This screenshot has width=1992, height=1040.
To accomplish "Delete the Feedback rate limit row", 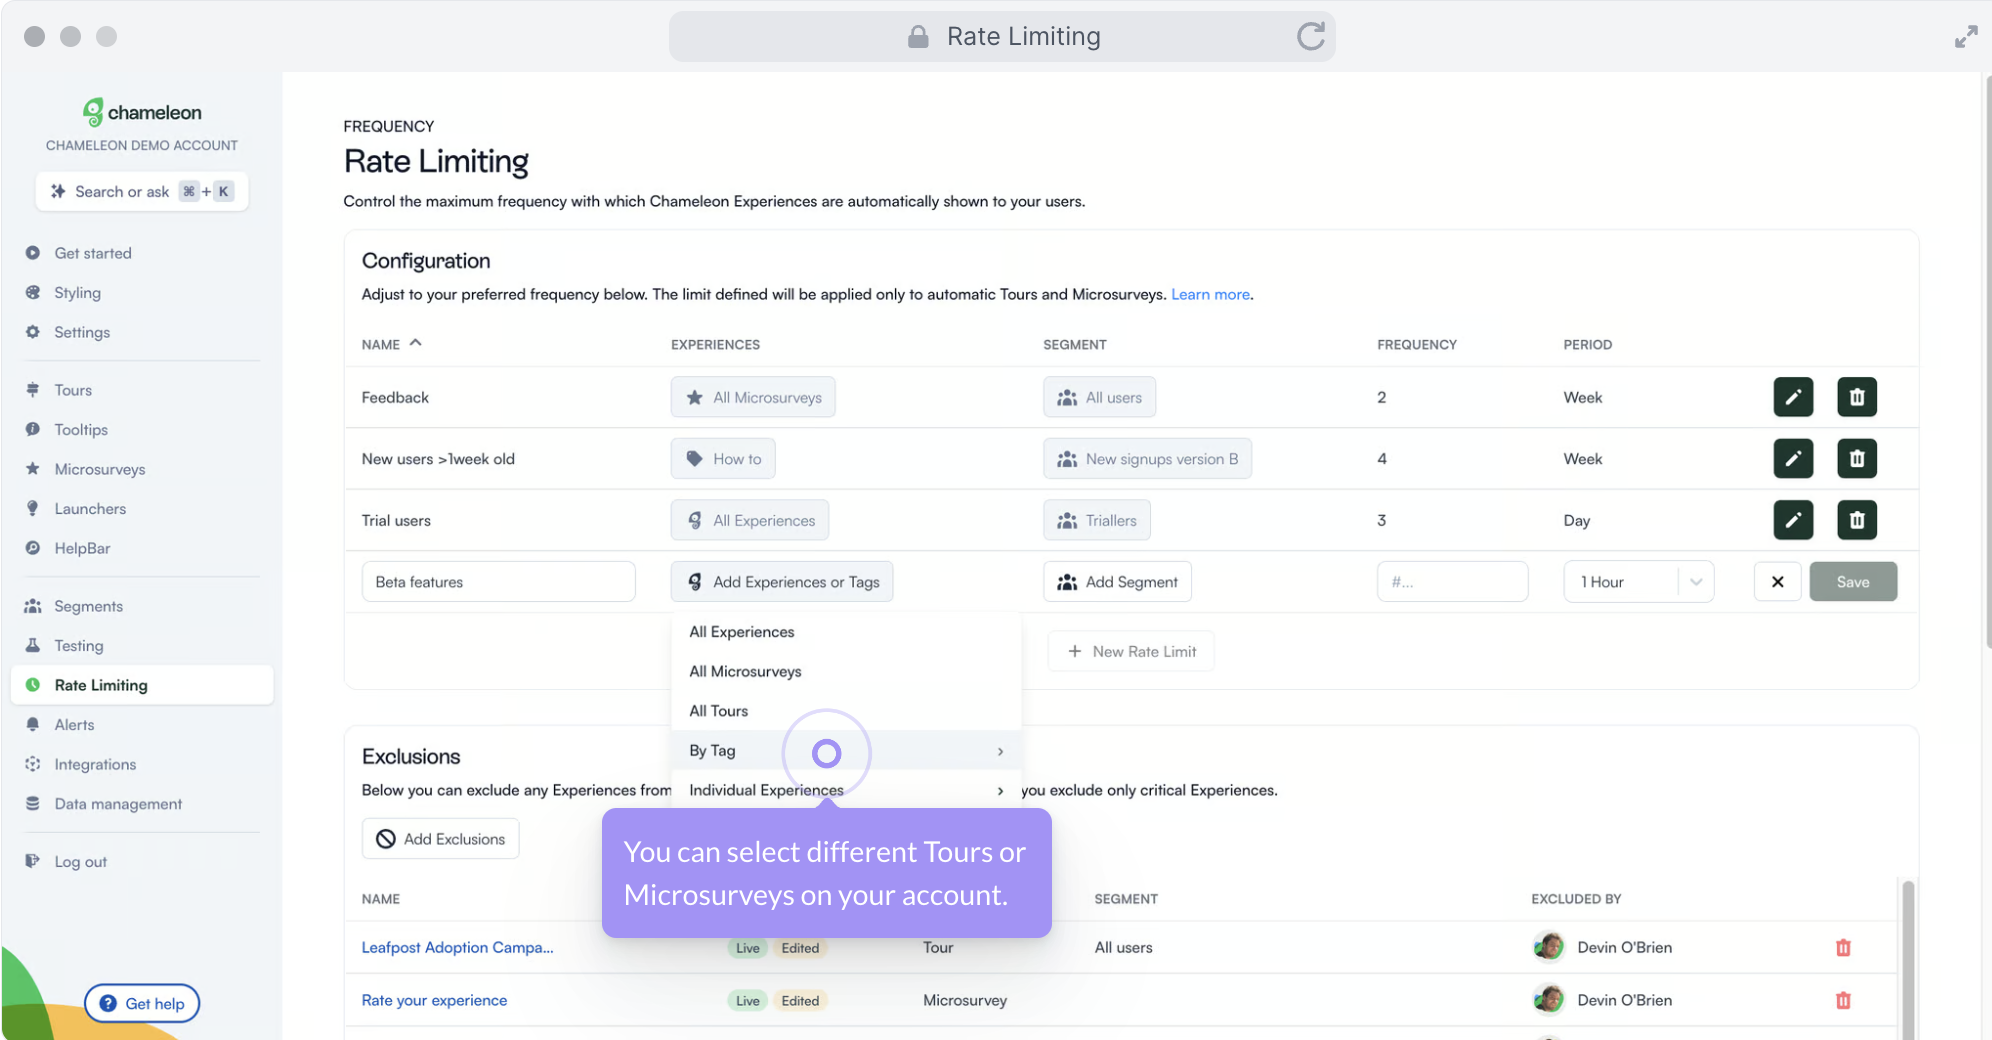I will pyautogui.click(x=1857, y=397).
